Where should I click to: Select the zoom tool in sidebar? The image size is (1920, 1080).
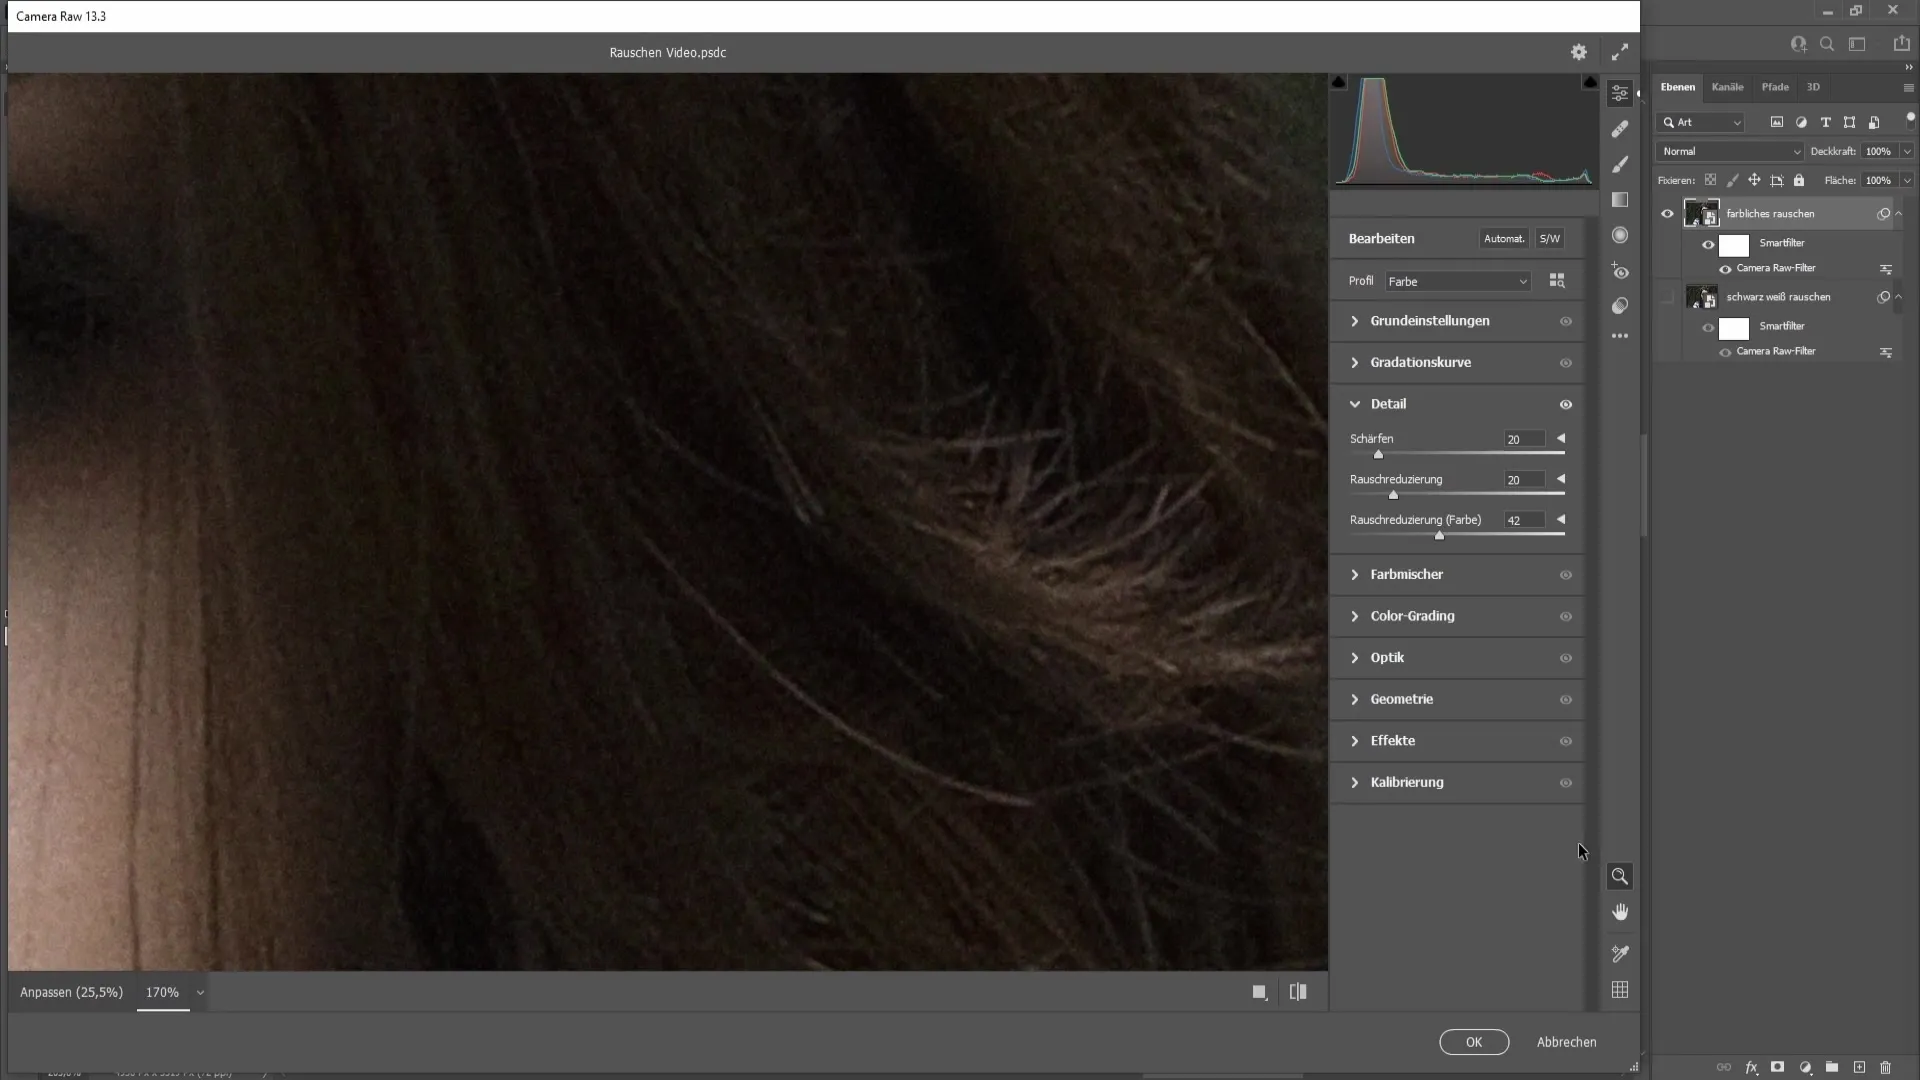pyautogui.click(x=1619, y=876)
